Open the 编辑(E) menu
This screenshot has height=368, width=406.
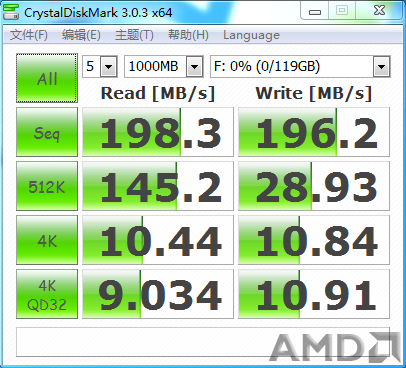81,35
